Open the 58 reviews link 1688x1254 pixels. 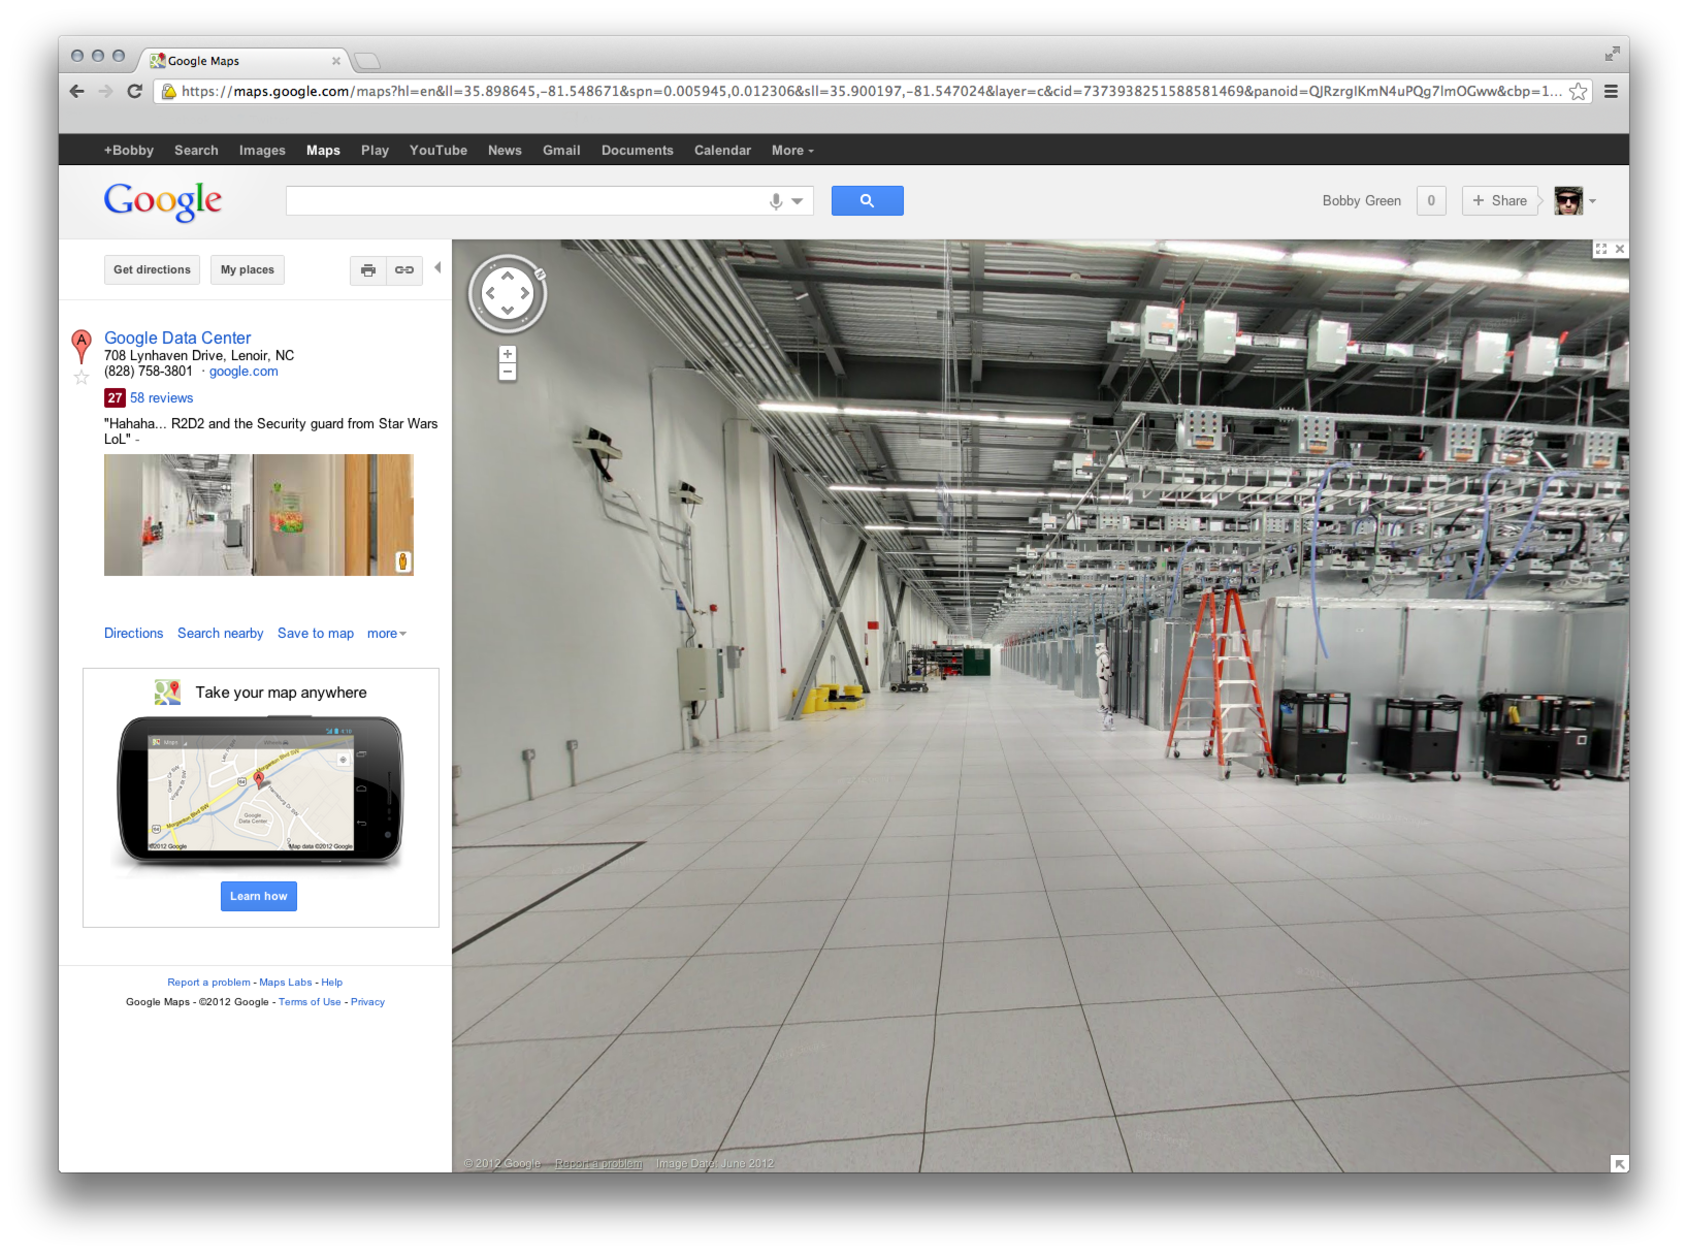click(161, 398)
